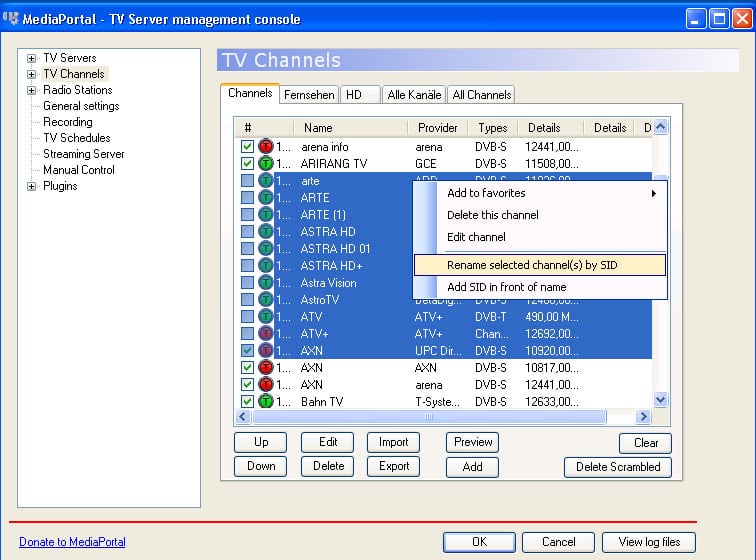The height and width of the screenshot is (560, 756).
Task: Click the channel icon beside ASTRA HD 01
Action: pos(265,248)
